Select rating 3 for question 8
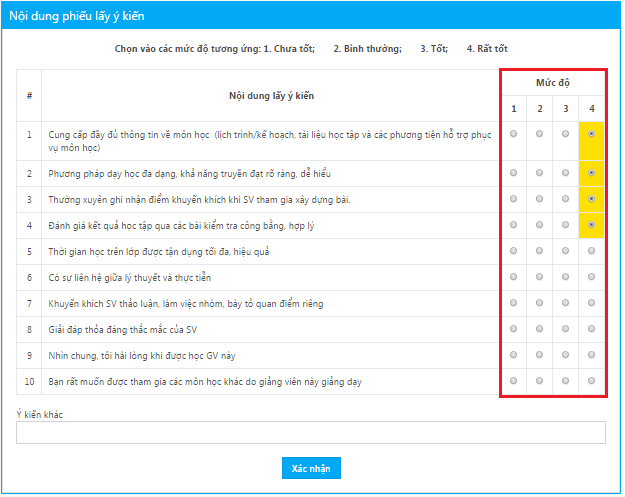Image resolution: width=625 pixels, height=497 pixels. click(566, 329)
